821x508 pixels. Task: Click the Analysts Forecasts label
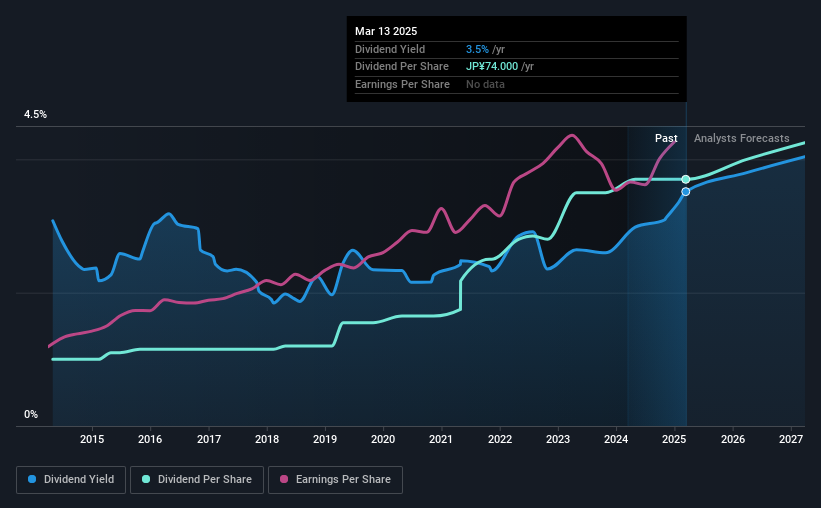tap(741, 138)
